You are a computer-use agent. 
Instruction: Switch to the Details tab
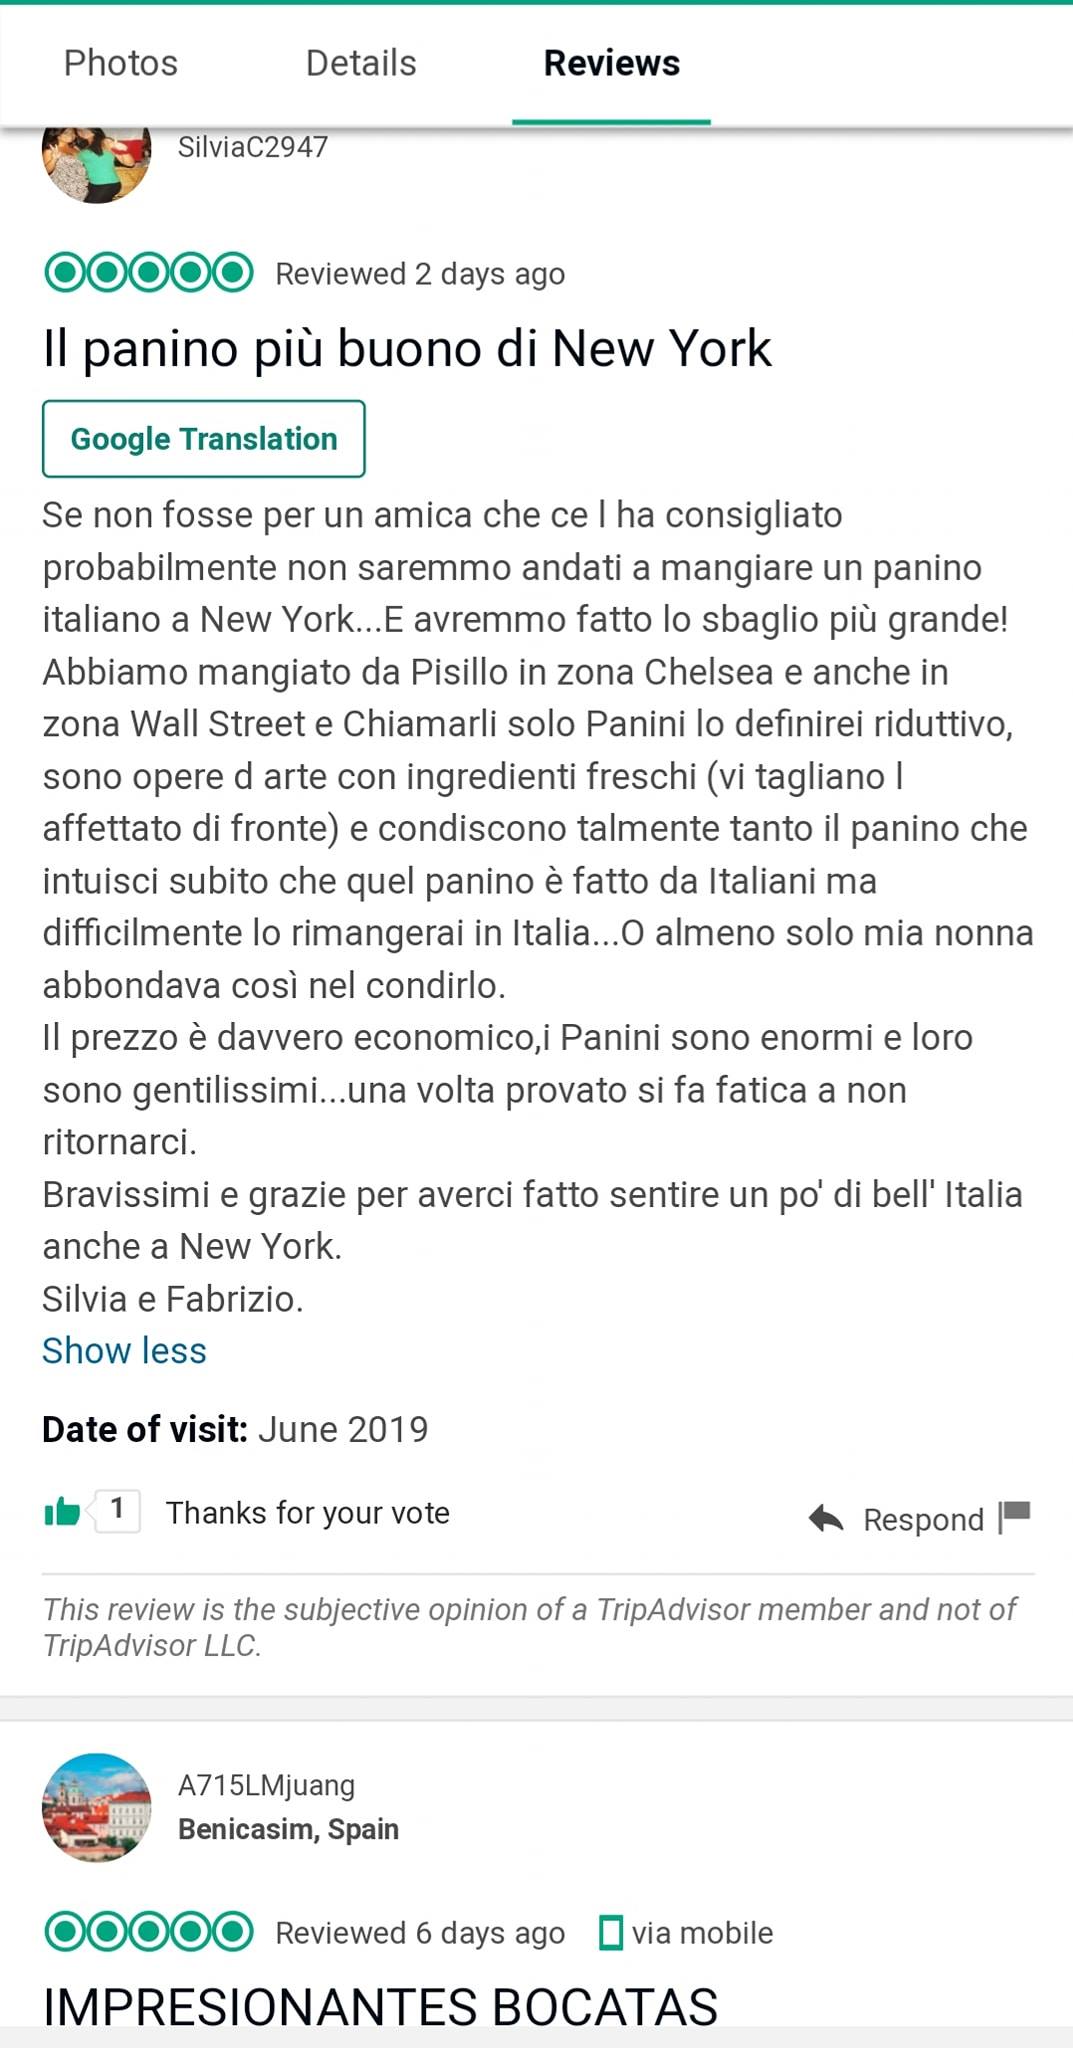tap(361, 63)
